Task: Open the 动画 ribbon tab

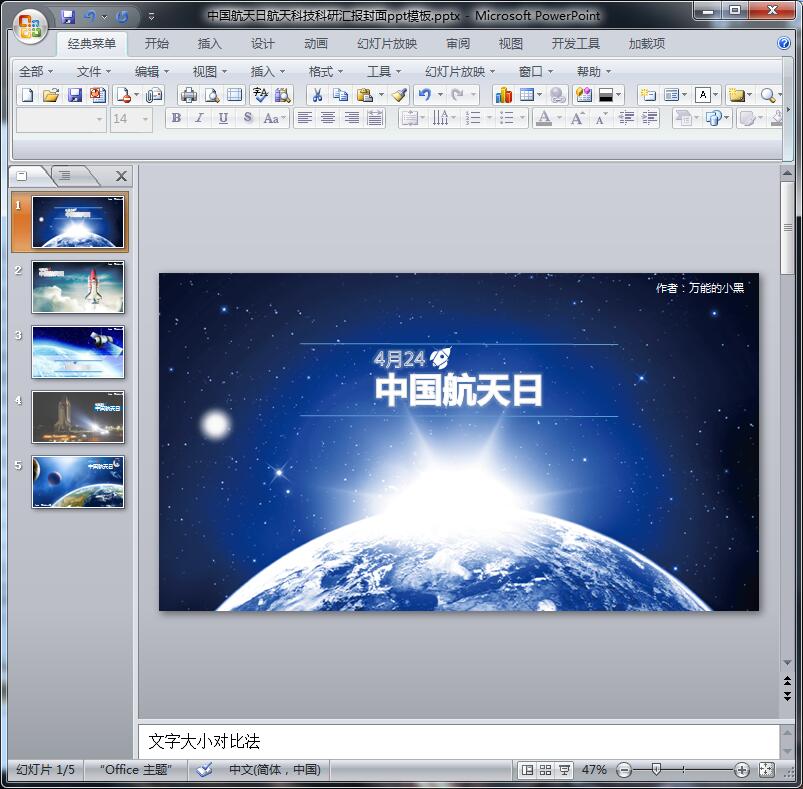Action: click(315, 44)
